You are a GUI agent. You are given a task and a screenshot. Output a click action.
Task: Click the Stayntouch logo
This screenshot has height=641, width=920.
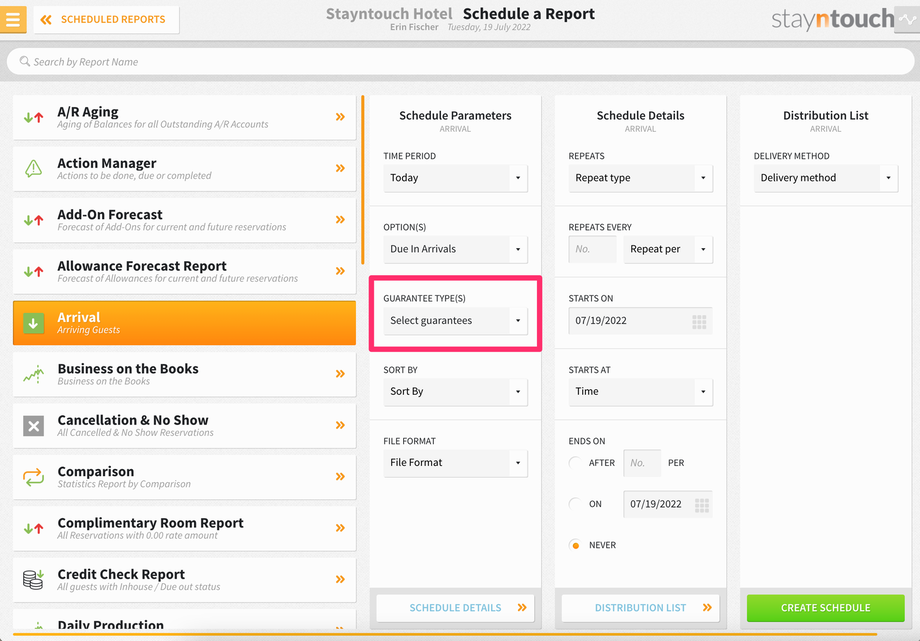832,19
